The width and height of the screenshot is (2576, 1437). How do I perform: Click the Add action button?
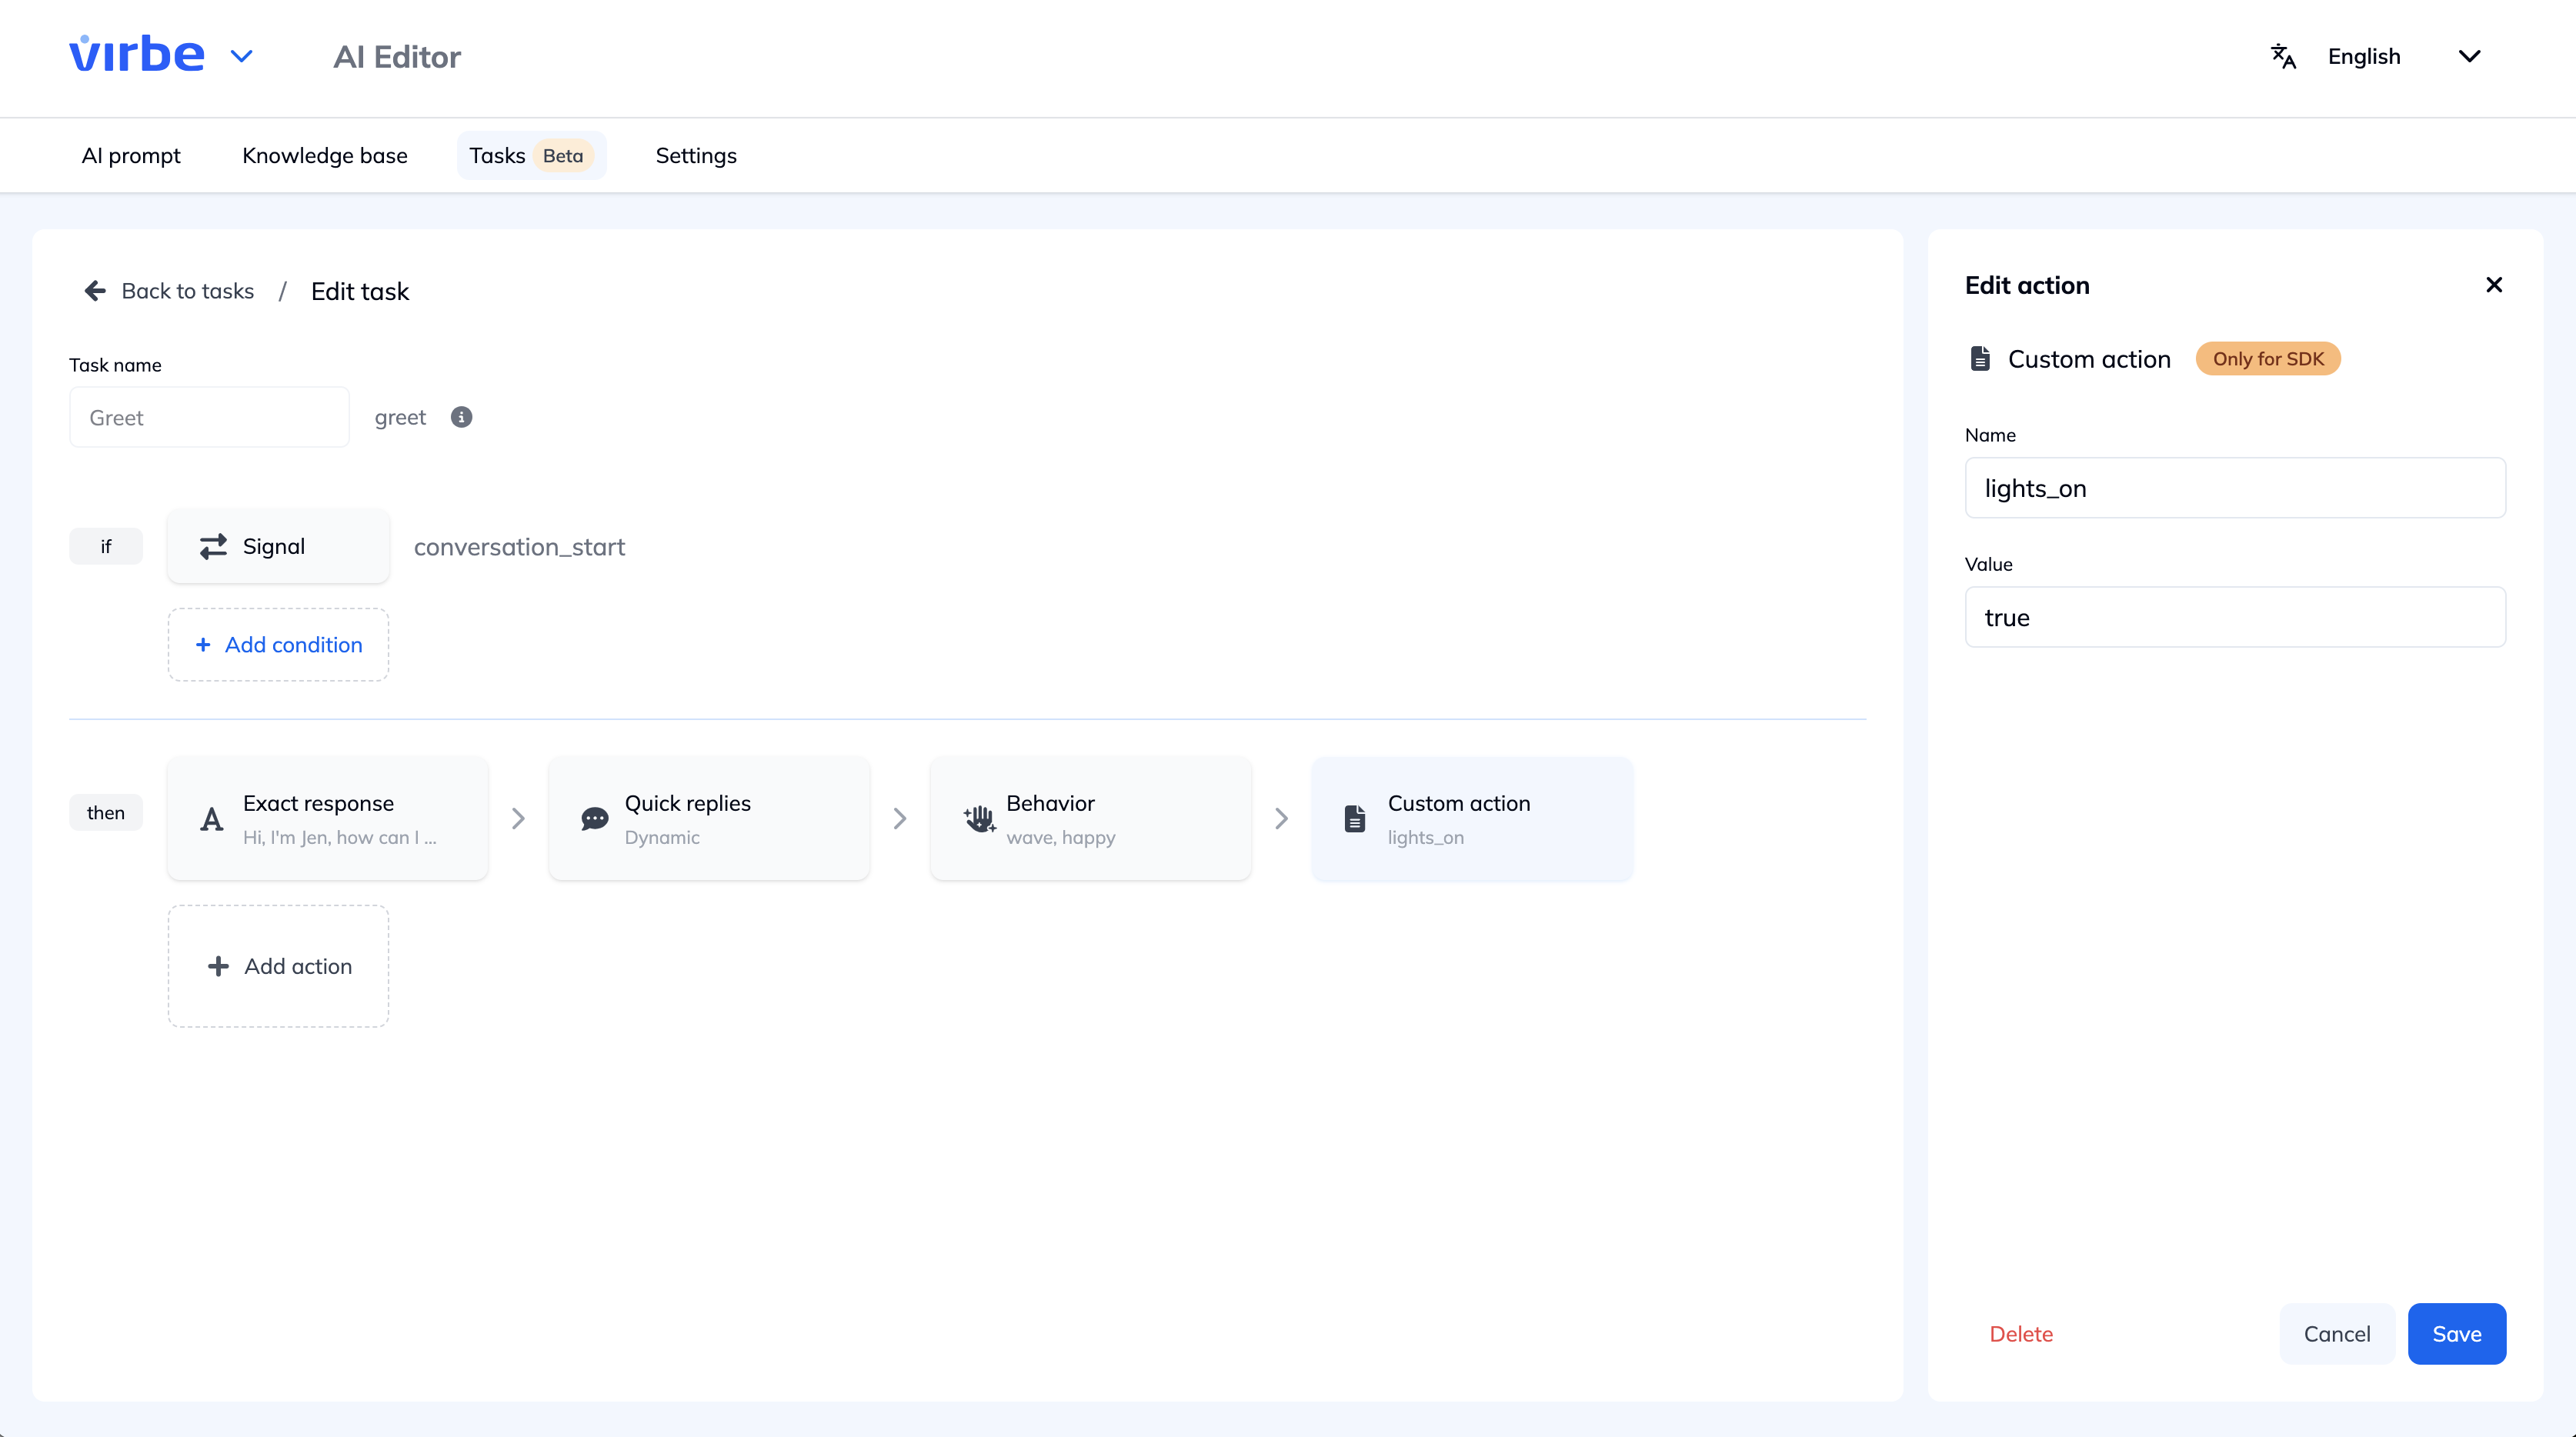click(x=278, y=965)
